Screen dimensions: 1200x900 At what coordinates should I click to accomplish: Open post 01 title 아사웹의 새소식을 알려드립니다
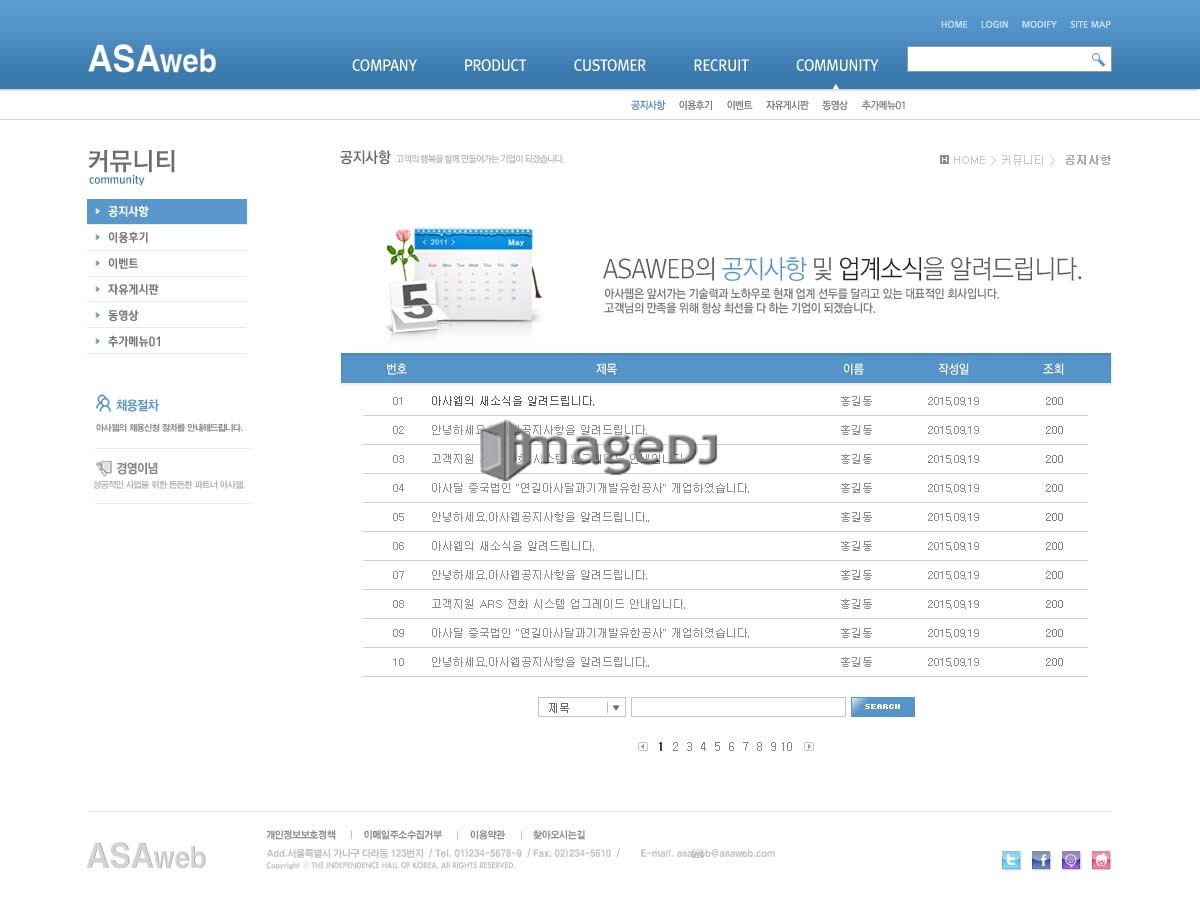click(513, 401)
